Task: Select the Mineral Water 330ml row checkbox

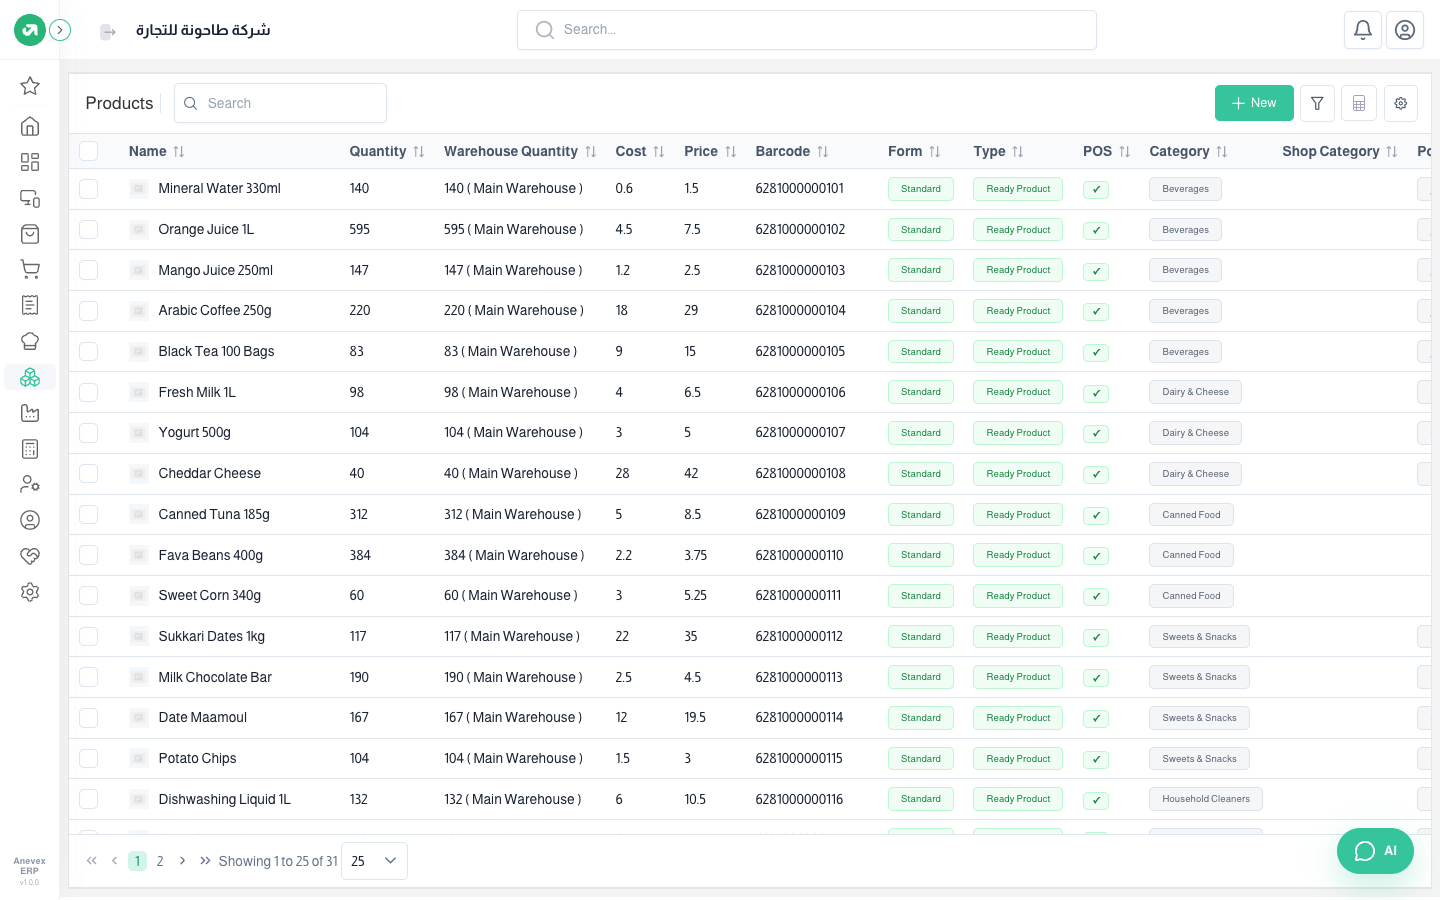Action: (x=89, y=188)
